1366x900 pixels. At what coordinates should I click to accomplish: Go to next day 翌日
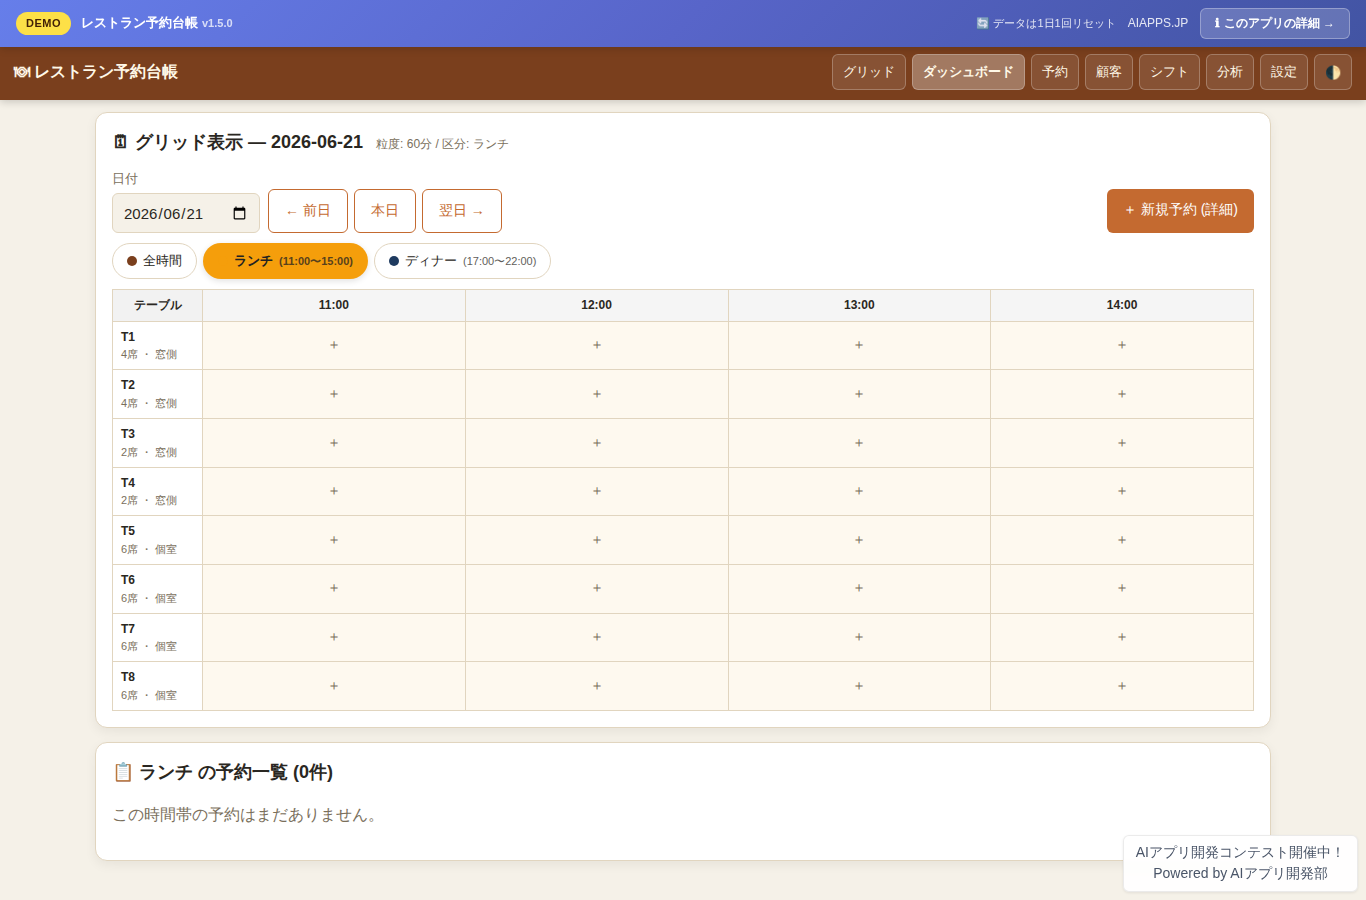point(462,211)
